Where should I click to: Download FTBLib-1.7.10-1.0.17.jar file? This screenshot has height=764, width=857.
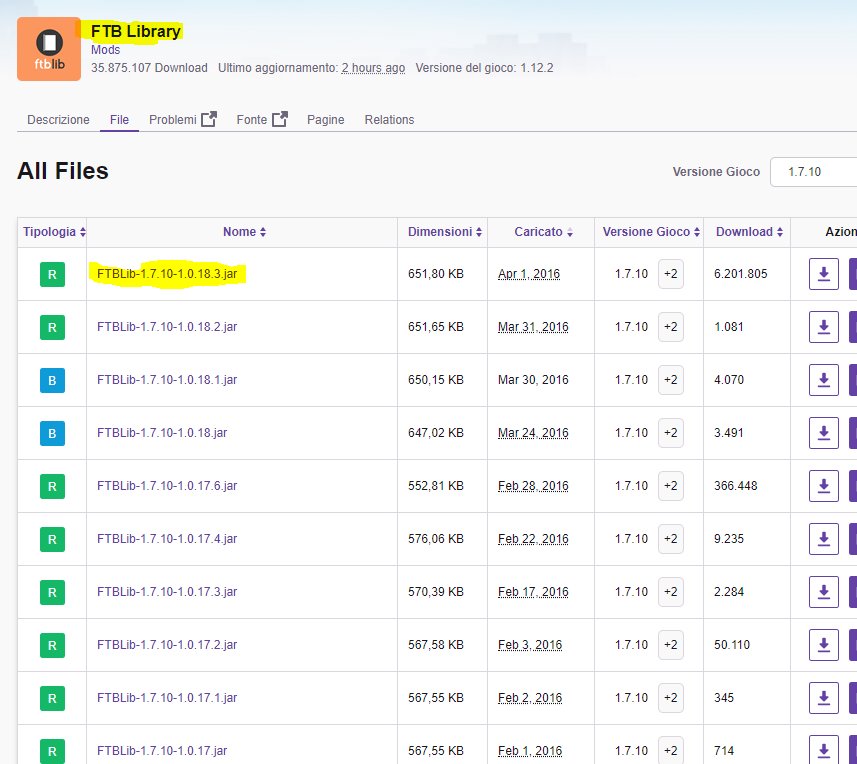click(824, 750)
